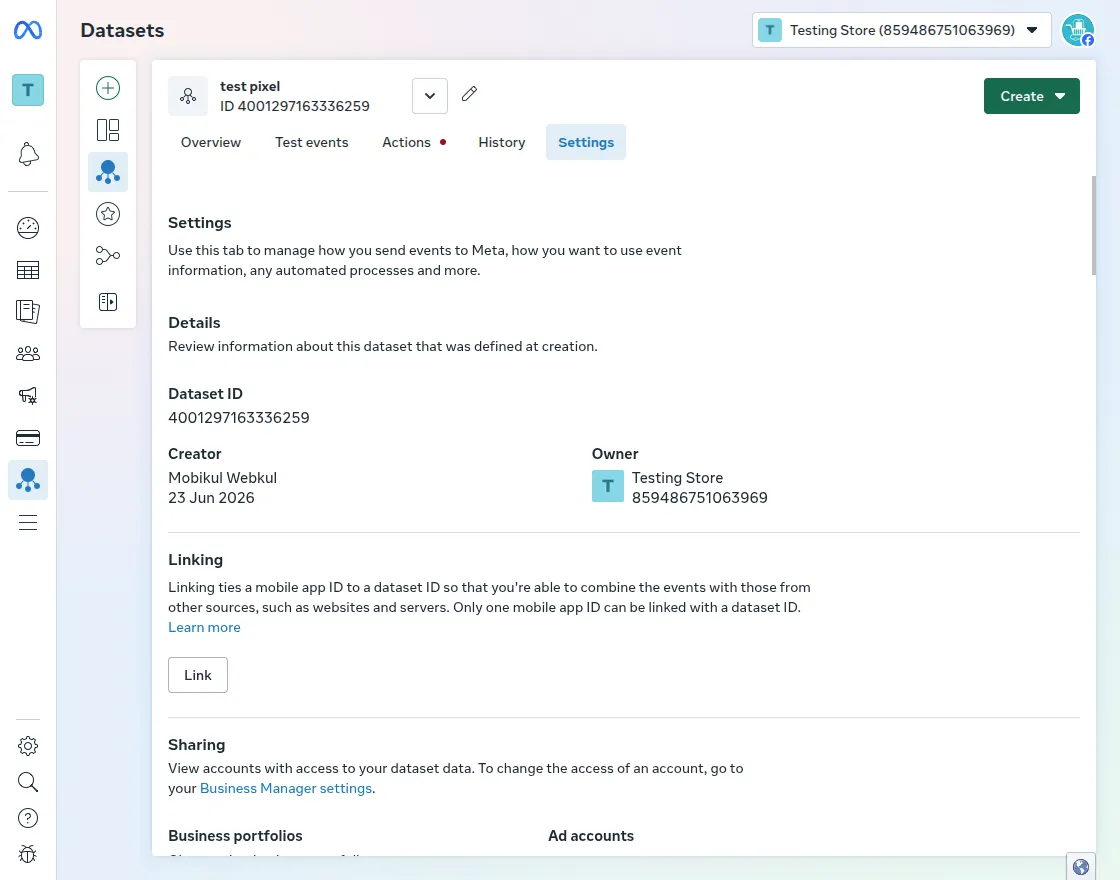Click the globe icon at bottom right

pyautogui.click(x=1081, y=866)
